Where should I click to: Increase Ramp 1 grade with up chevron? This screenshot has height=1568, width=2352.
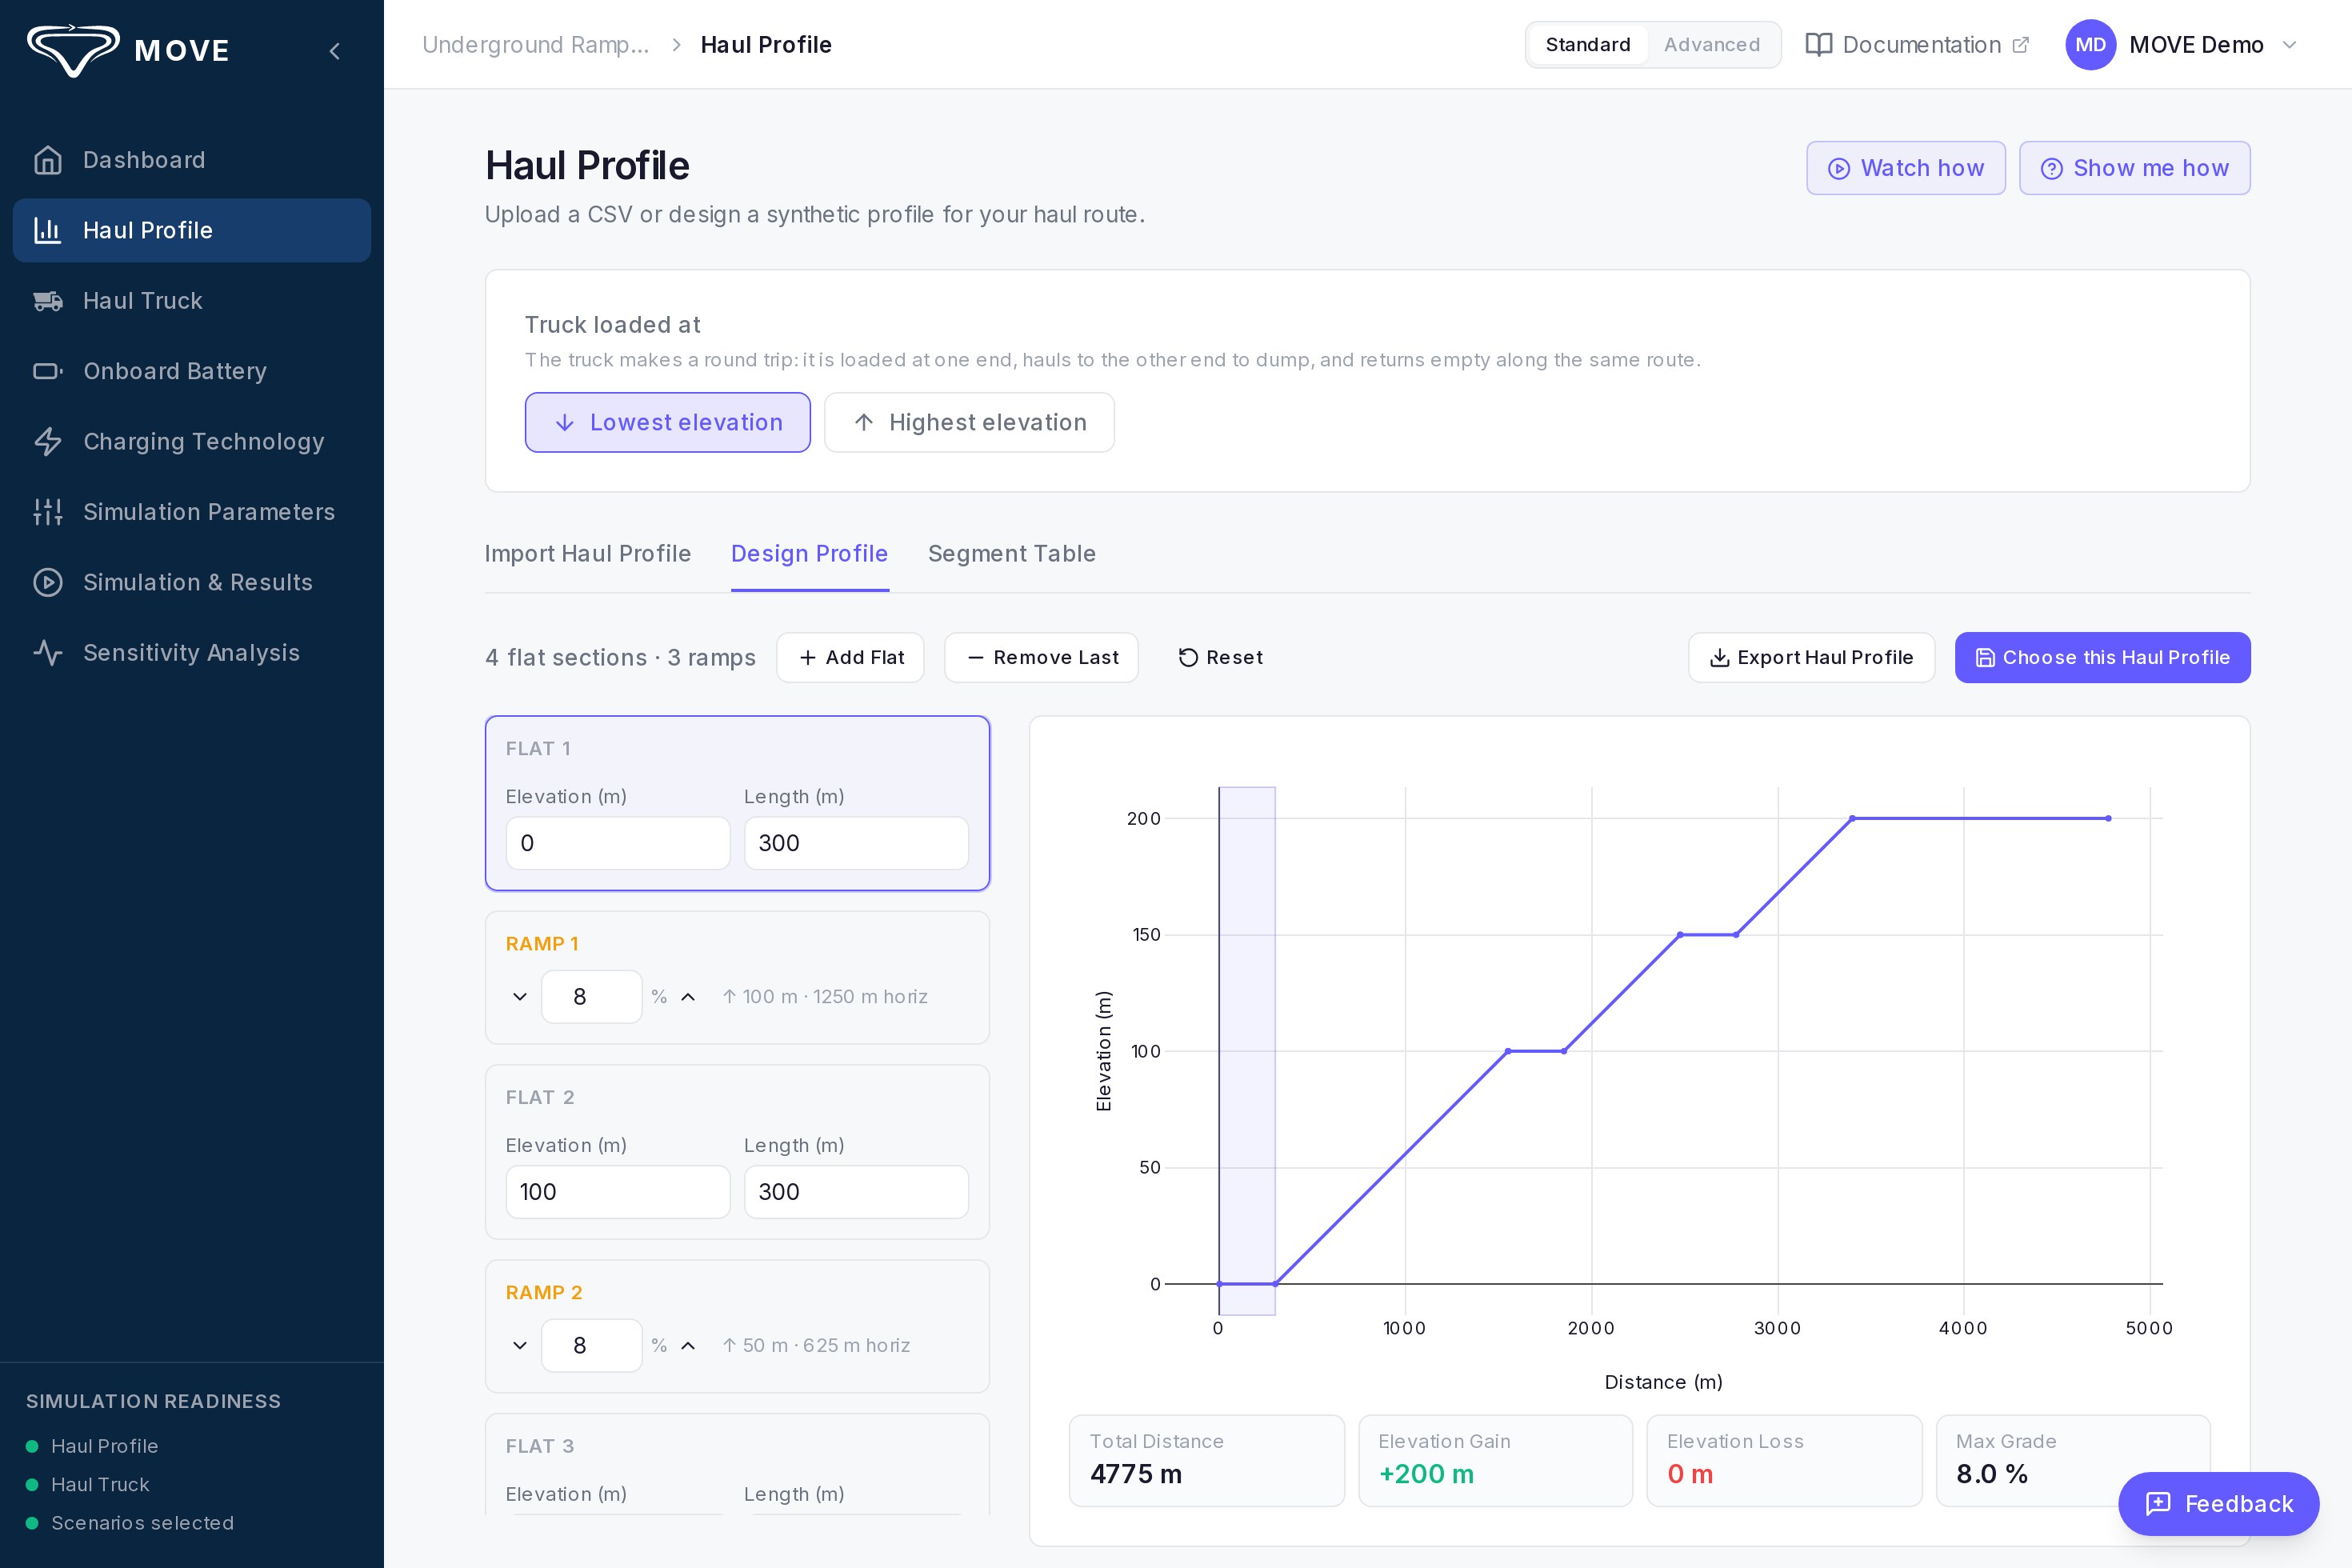click(x=688, y=997)
